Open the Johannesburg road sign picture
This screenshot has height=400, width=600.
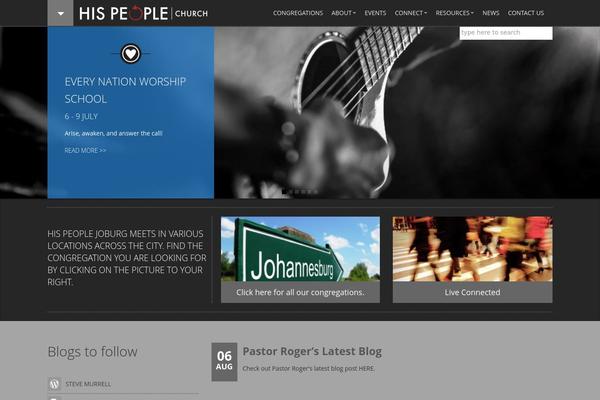[x=300, y=249]
